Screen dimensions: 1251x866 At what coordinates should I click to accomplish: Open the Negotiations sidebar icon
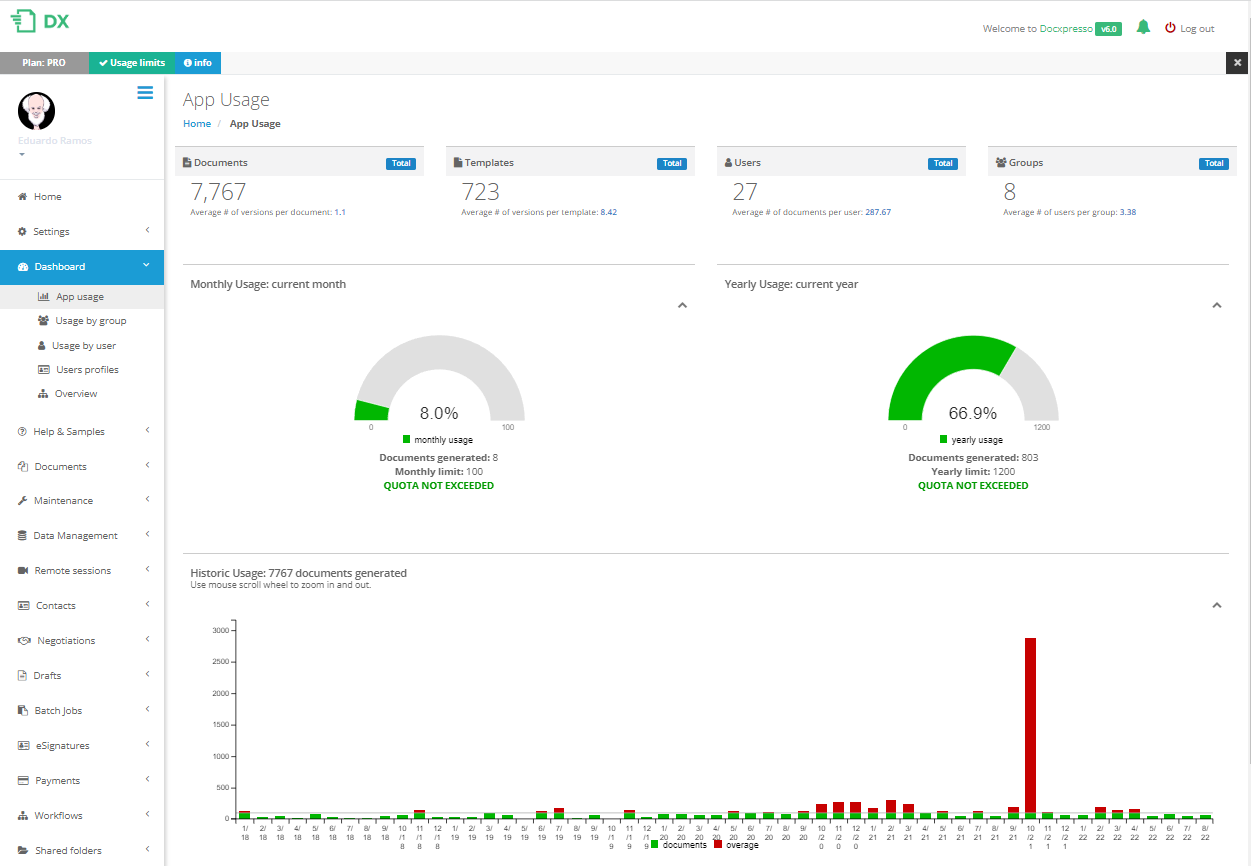pos(22,640)
